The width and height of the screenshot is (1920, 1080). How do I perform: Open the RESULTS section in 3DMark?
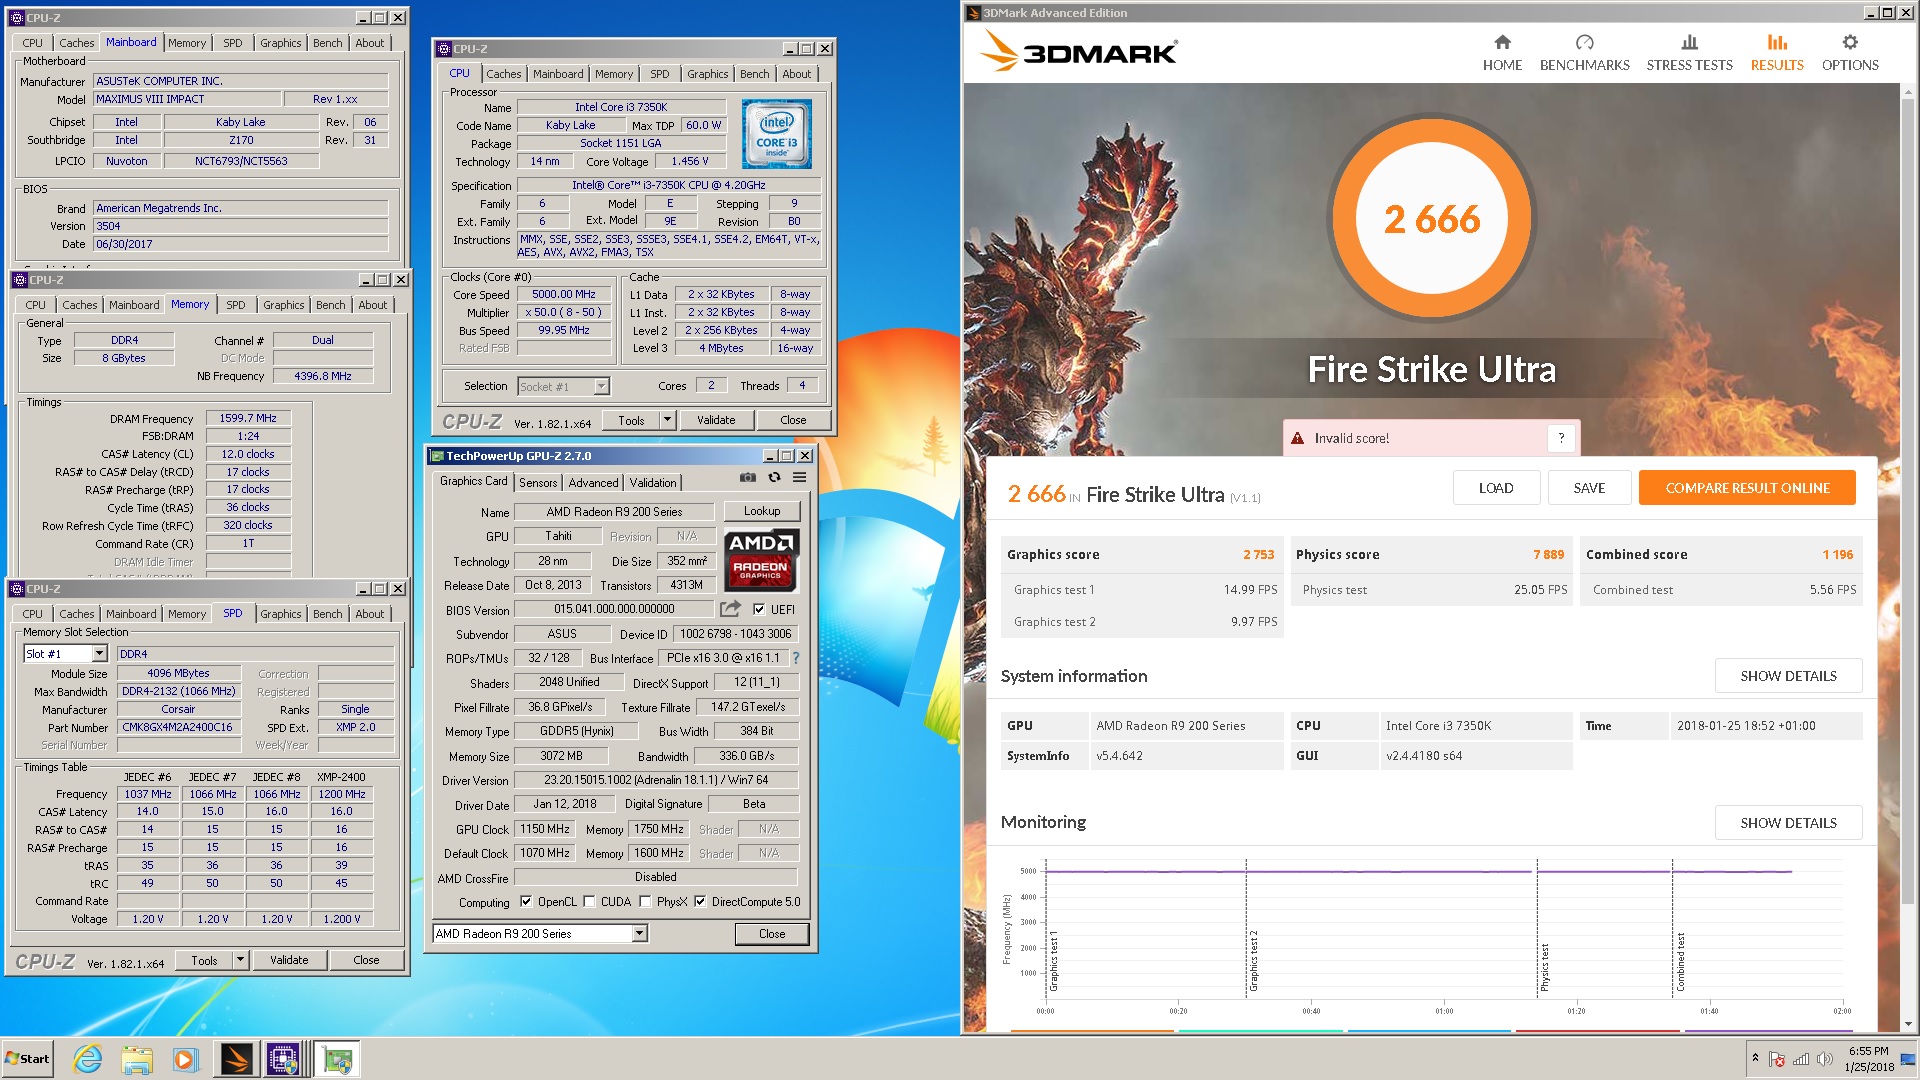click(1777, 53)
